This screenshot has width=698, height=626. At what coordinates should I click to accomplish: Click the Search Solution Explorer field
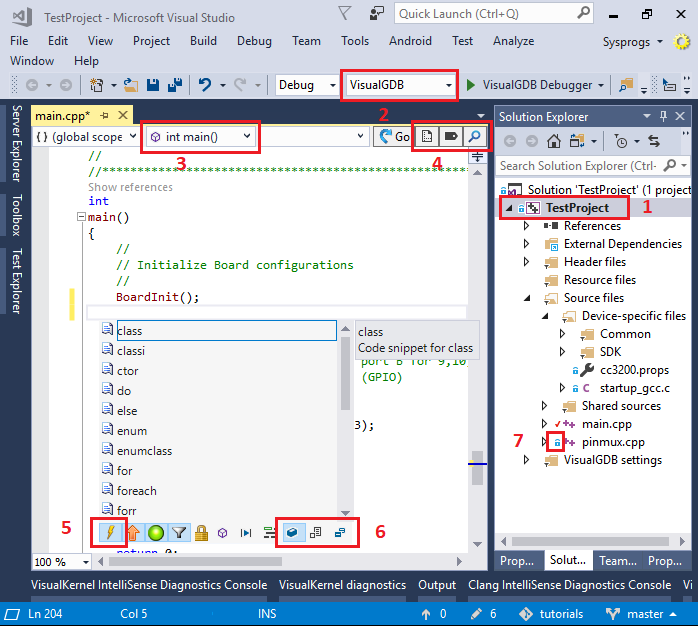pyautogui.click(x=592, y=166)
